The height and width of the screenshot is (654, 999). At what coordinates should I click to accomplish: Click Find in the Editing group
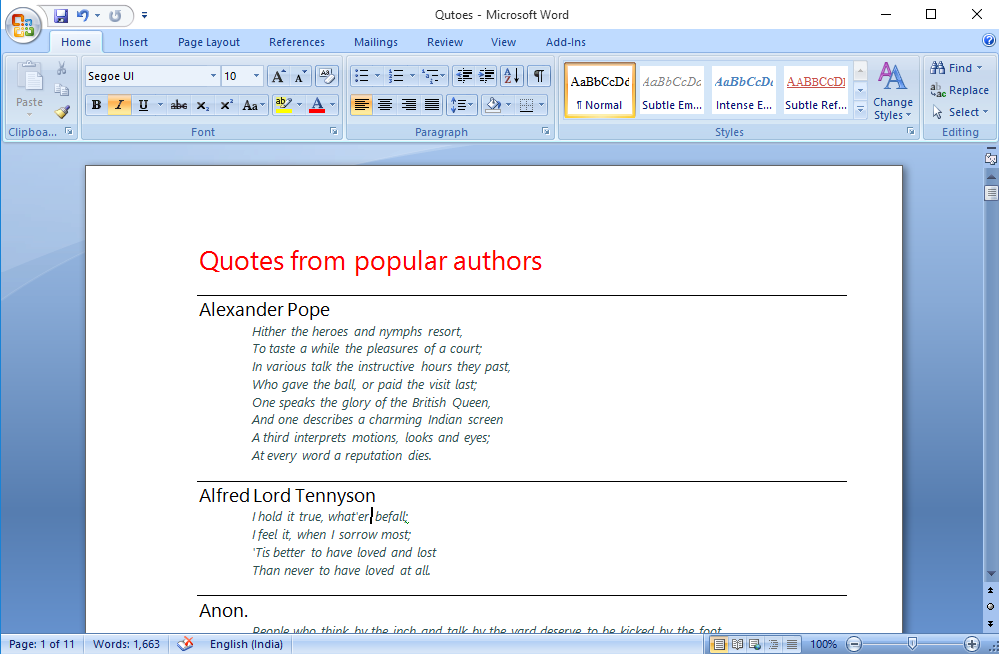click(956, 68)
